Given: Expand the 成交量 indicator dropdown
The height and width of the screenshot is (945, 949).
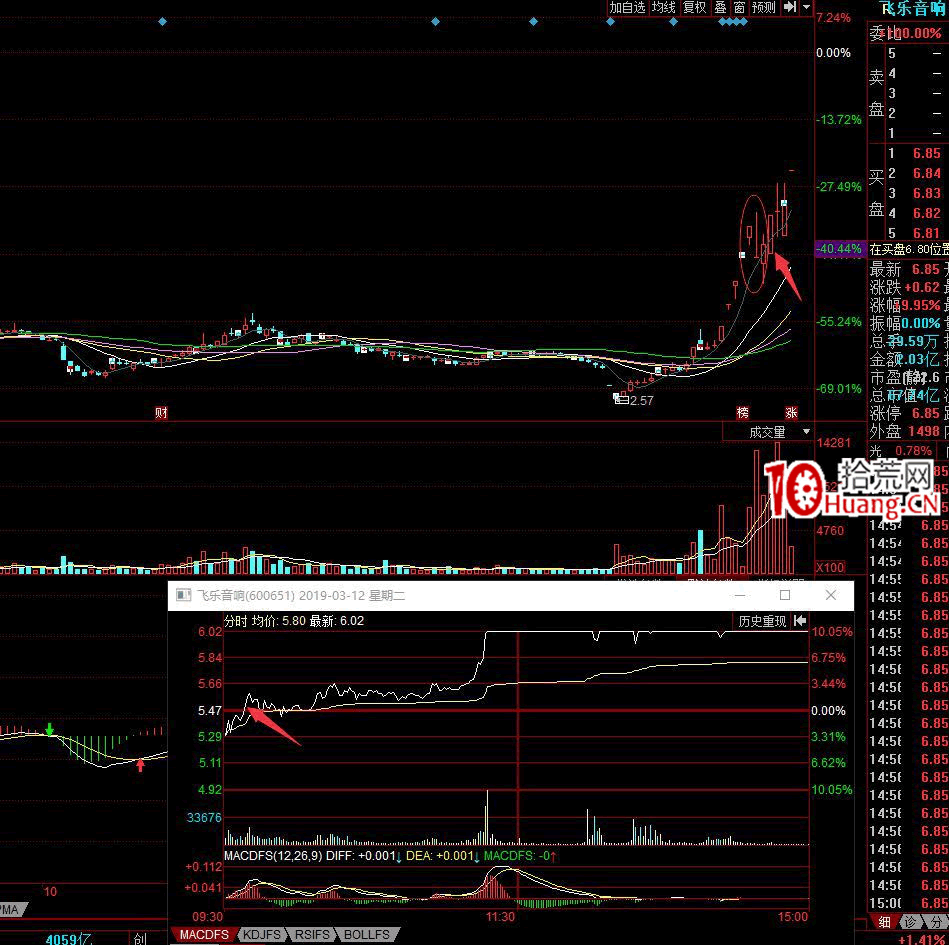Looking at the screenshot, I should click(806, 432).
